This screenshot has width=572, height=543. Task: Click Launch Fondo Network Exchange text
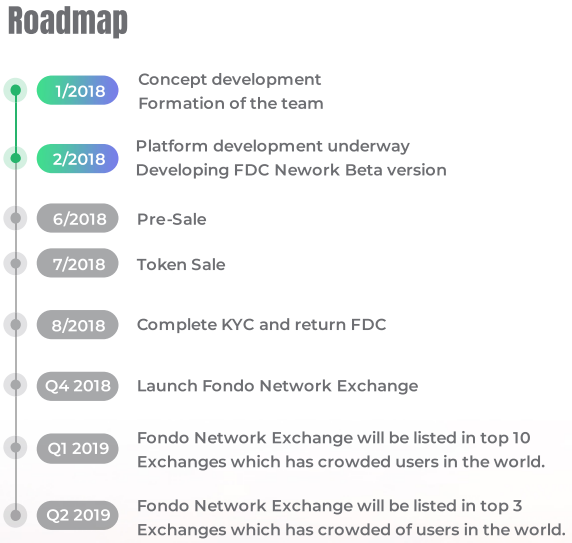[x=278, y=386]
